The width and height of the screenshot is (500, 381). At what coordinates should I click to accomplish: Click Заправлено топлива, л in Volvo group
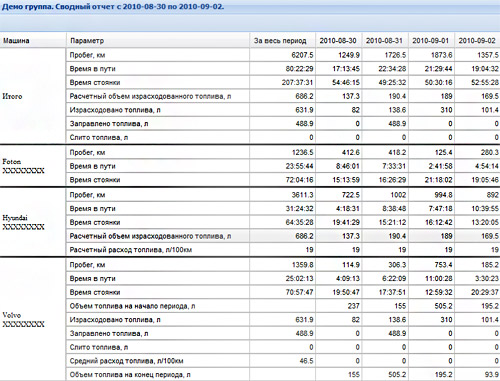tap(109, 333)
